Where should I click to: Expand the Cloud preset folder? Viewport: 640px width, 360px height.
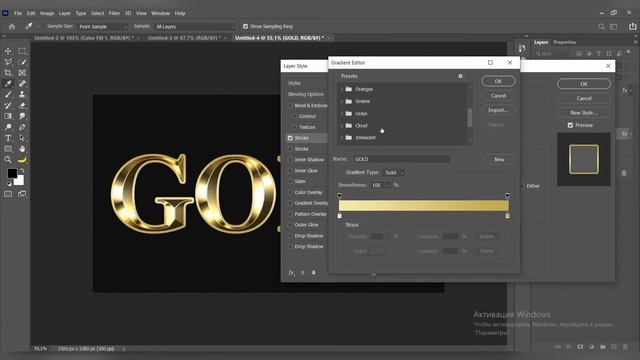tap(342, 126)
